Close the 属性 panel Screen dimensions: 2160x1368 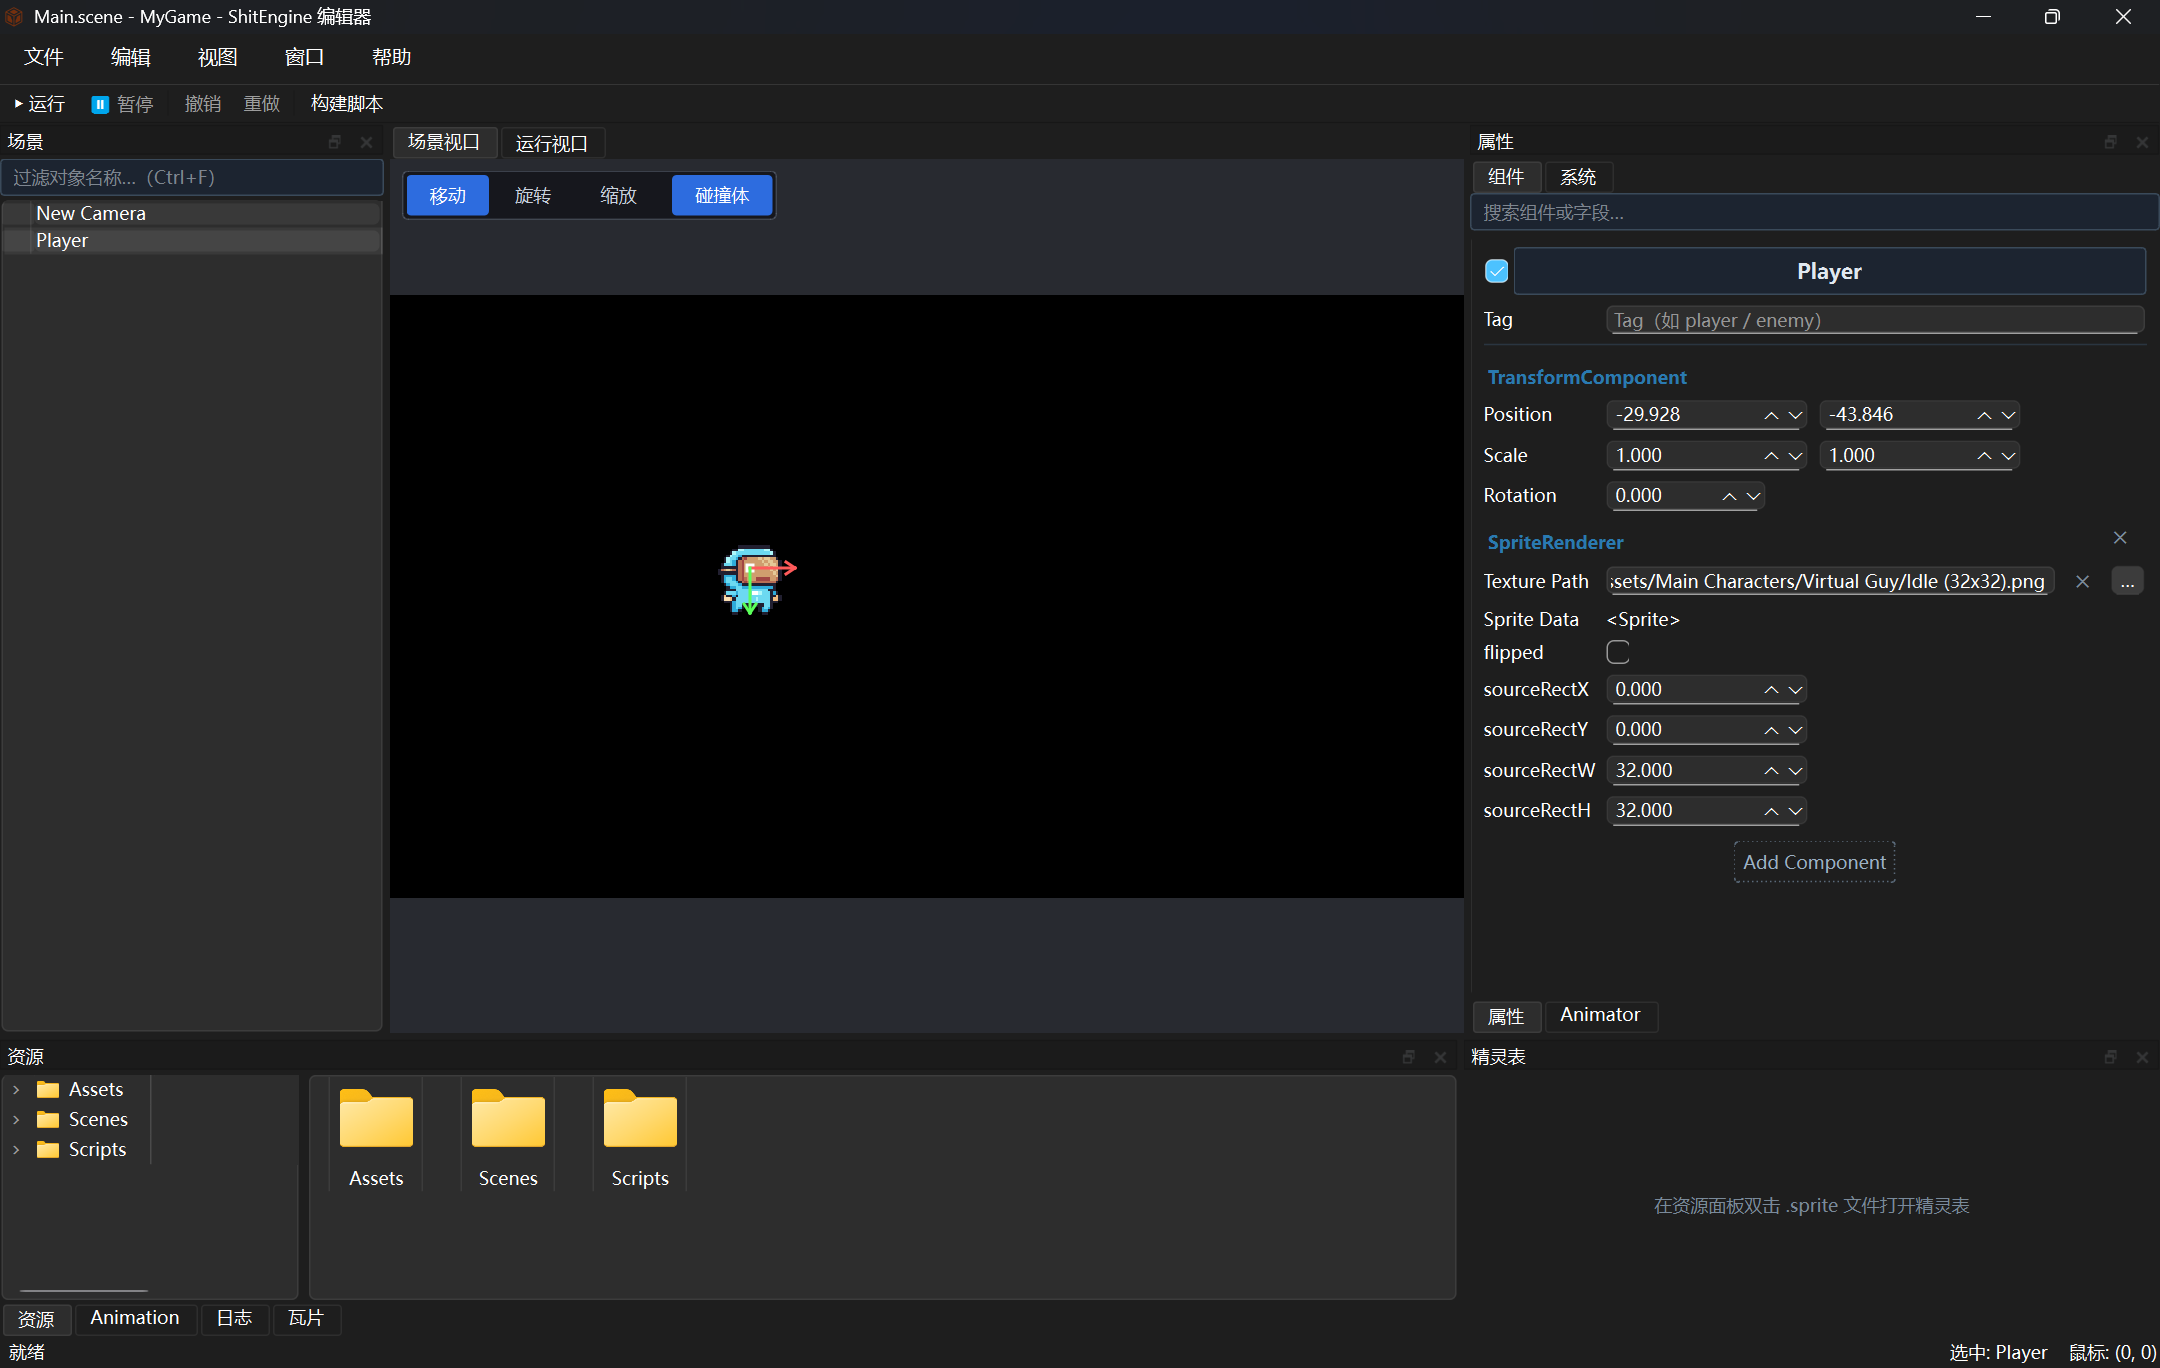pyautogui.click(x=2142, y=142)
